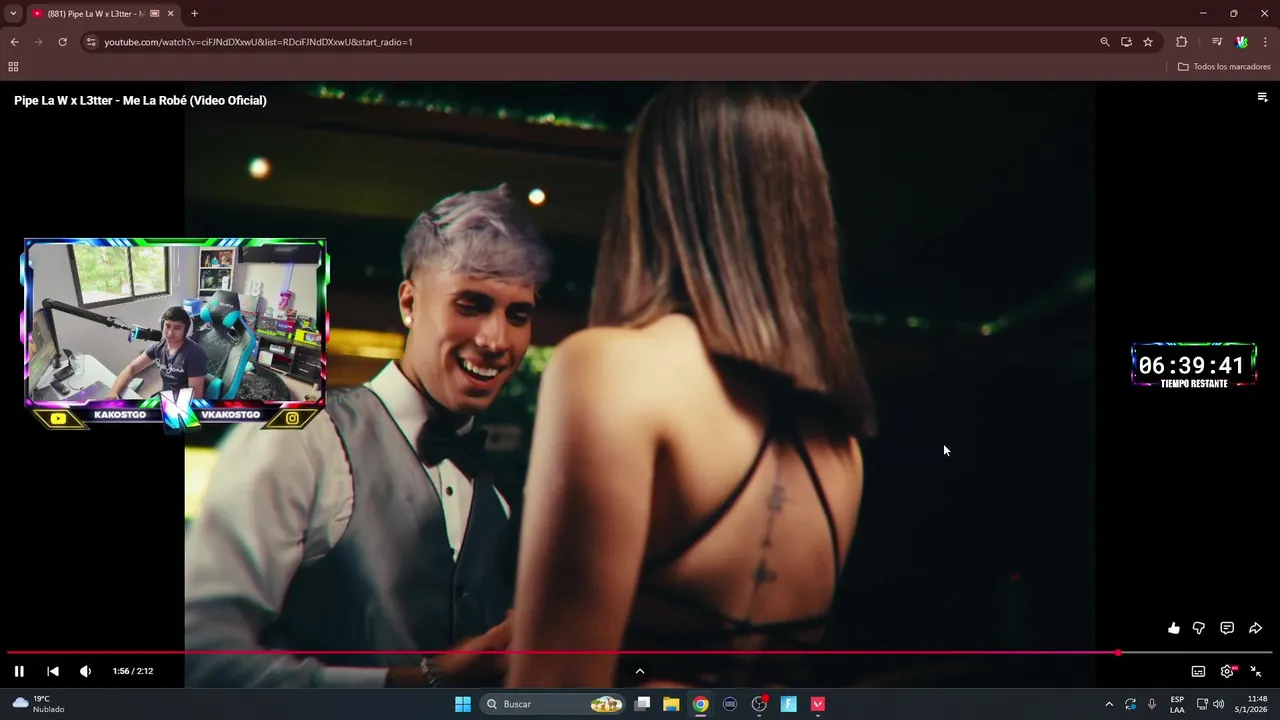This screenshot has height=720, width=1280.
Task: Click the video title Me La Robé
Action: (140, 100)
